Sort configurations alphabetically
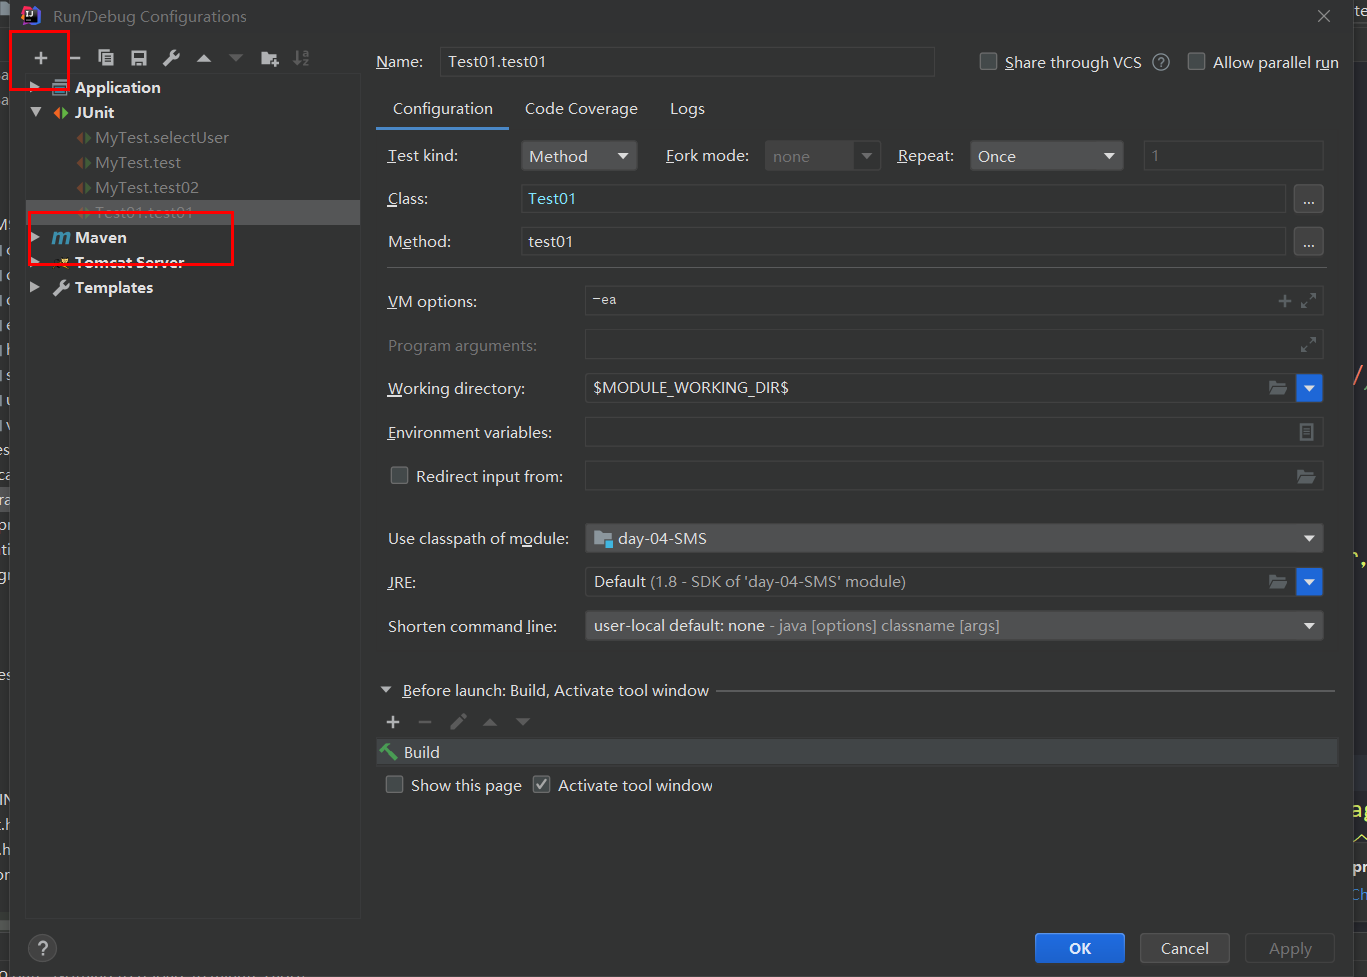The height and width of the screenshot is (977, 1367). coord(301,57)
